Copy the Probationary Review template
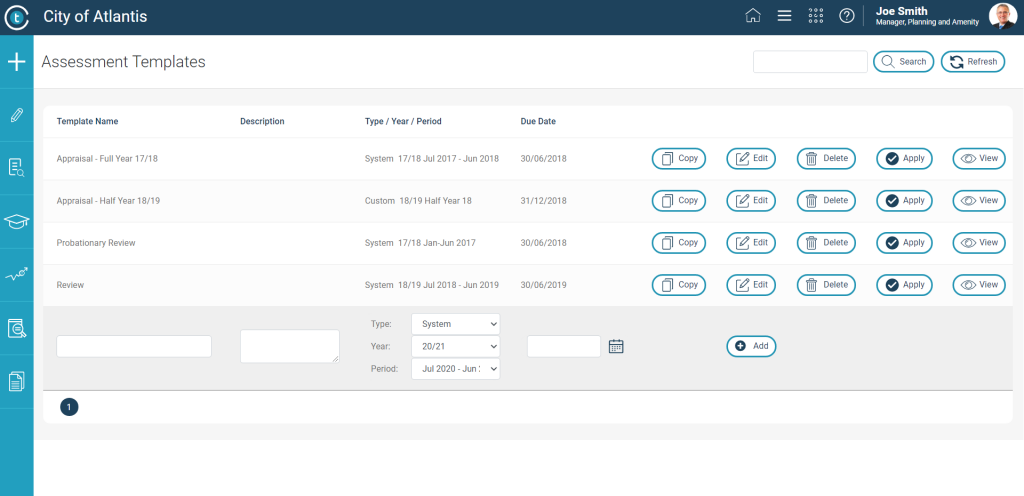This screenshot has width=1024, height=496. (x=679, y=243)
